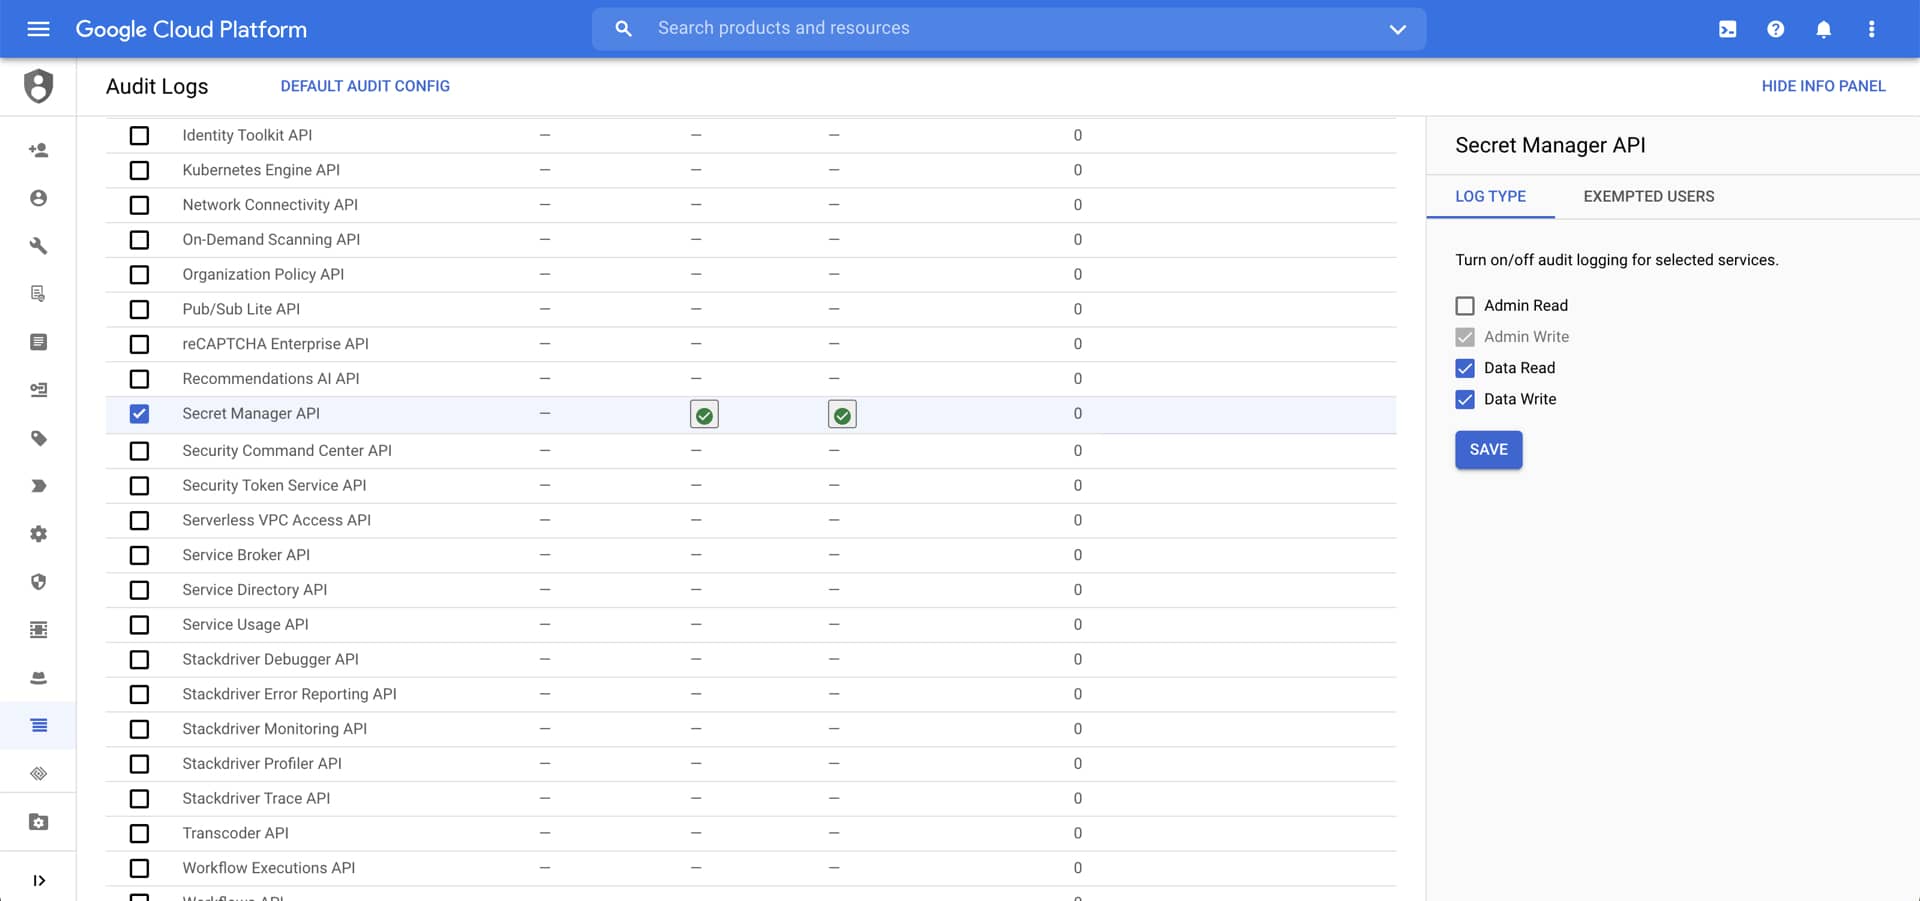Viewport: 1920px width, 901px height.
Task: Check the Recommendations AI API checkbox
Action: [x=139, y=379]
